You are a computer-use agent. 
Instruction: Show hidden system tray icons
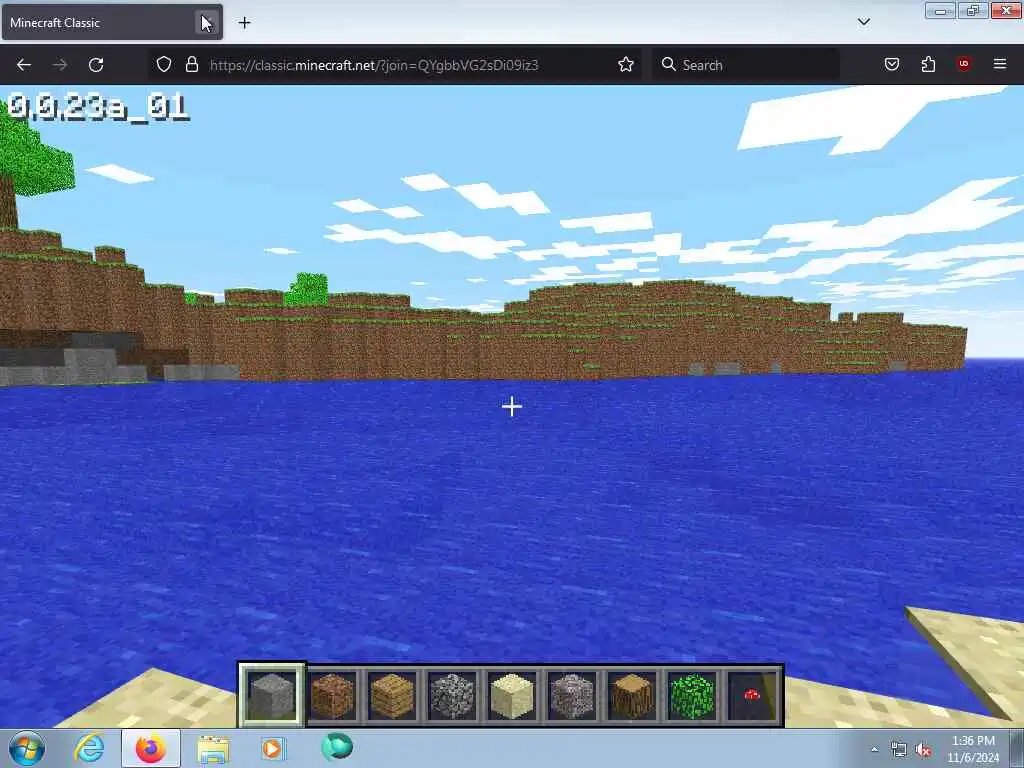[x=874, y=750]
